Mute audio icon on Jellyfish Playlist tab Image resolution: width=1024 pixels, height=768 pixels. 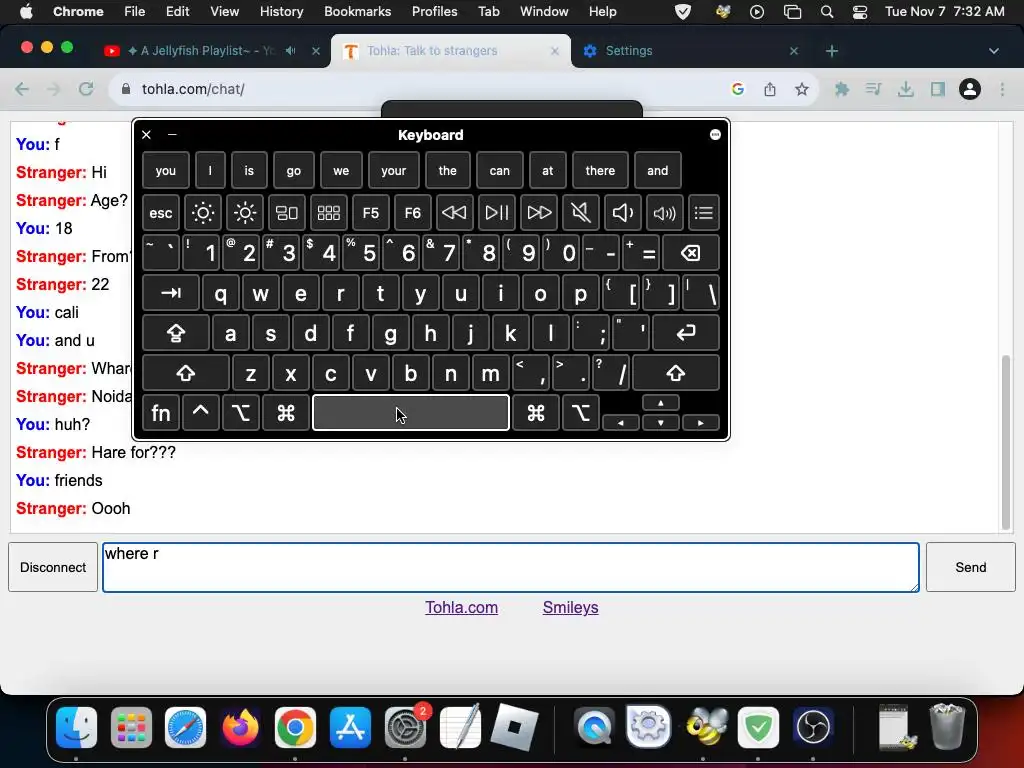pos(291,50)
